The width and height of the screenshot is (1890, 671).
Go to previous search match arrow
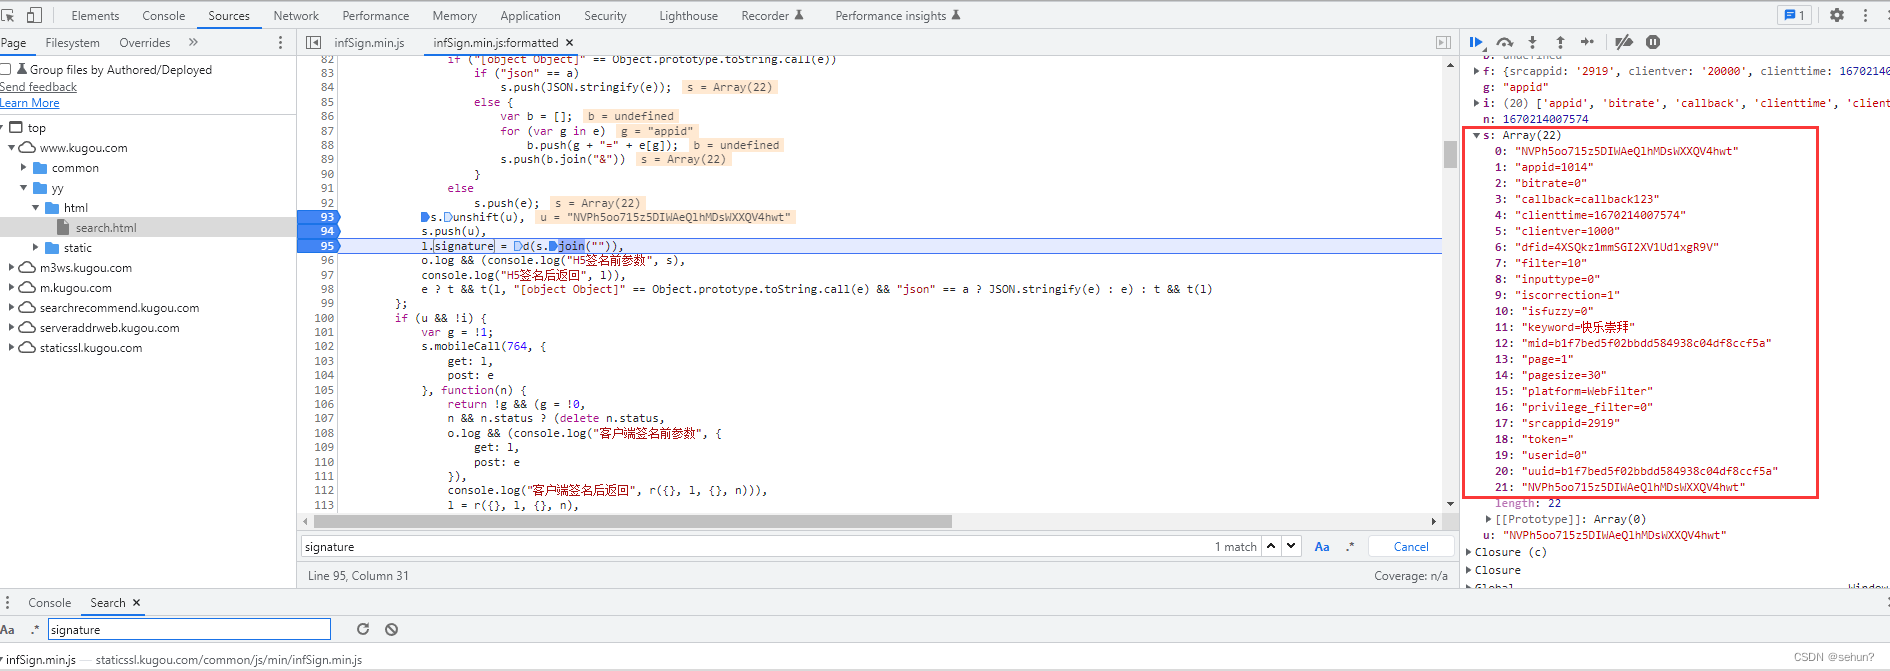pos(1271,546)
